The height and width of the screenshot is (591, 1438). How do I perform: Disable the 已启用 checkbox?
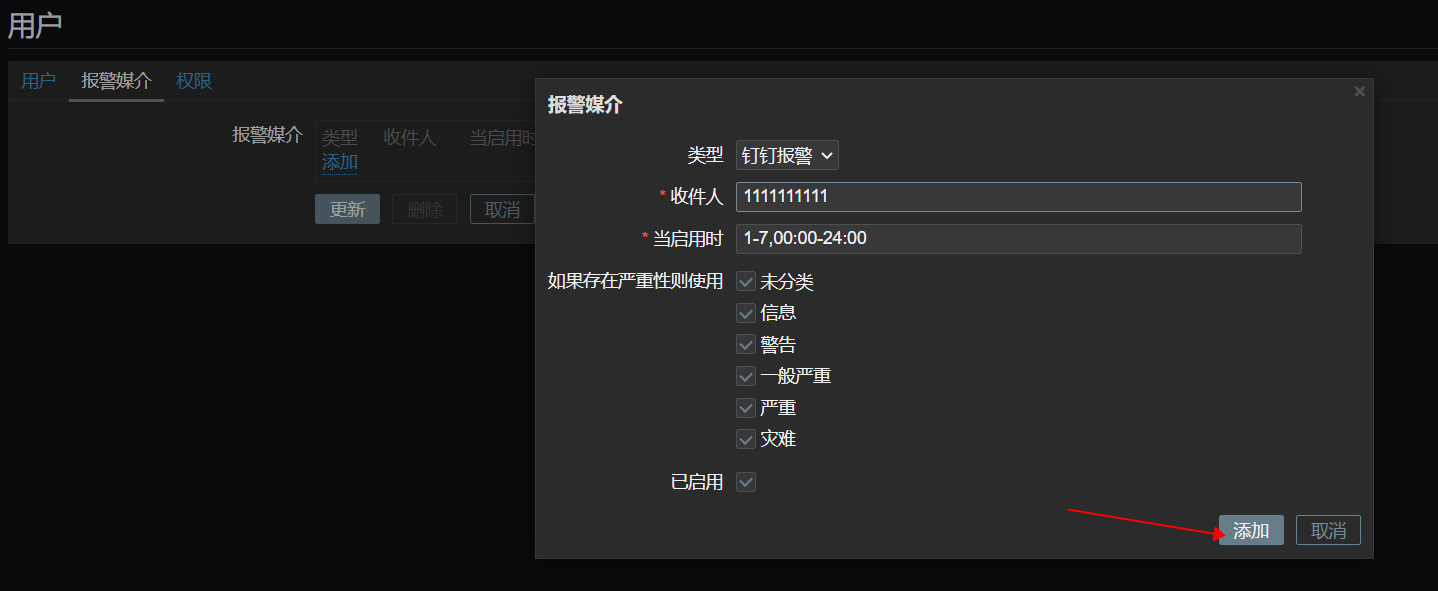coord(746,482)
